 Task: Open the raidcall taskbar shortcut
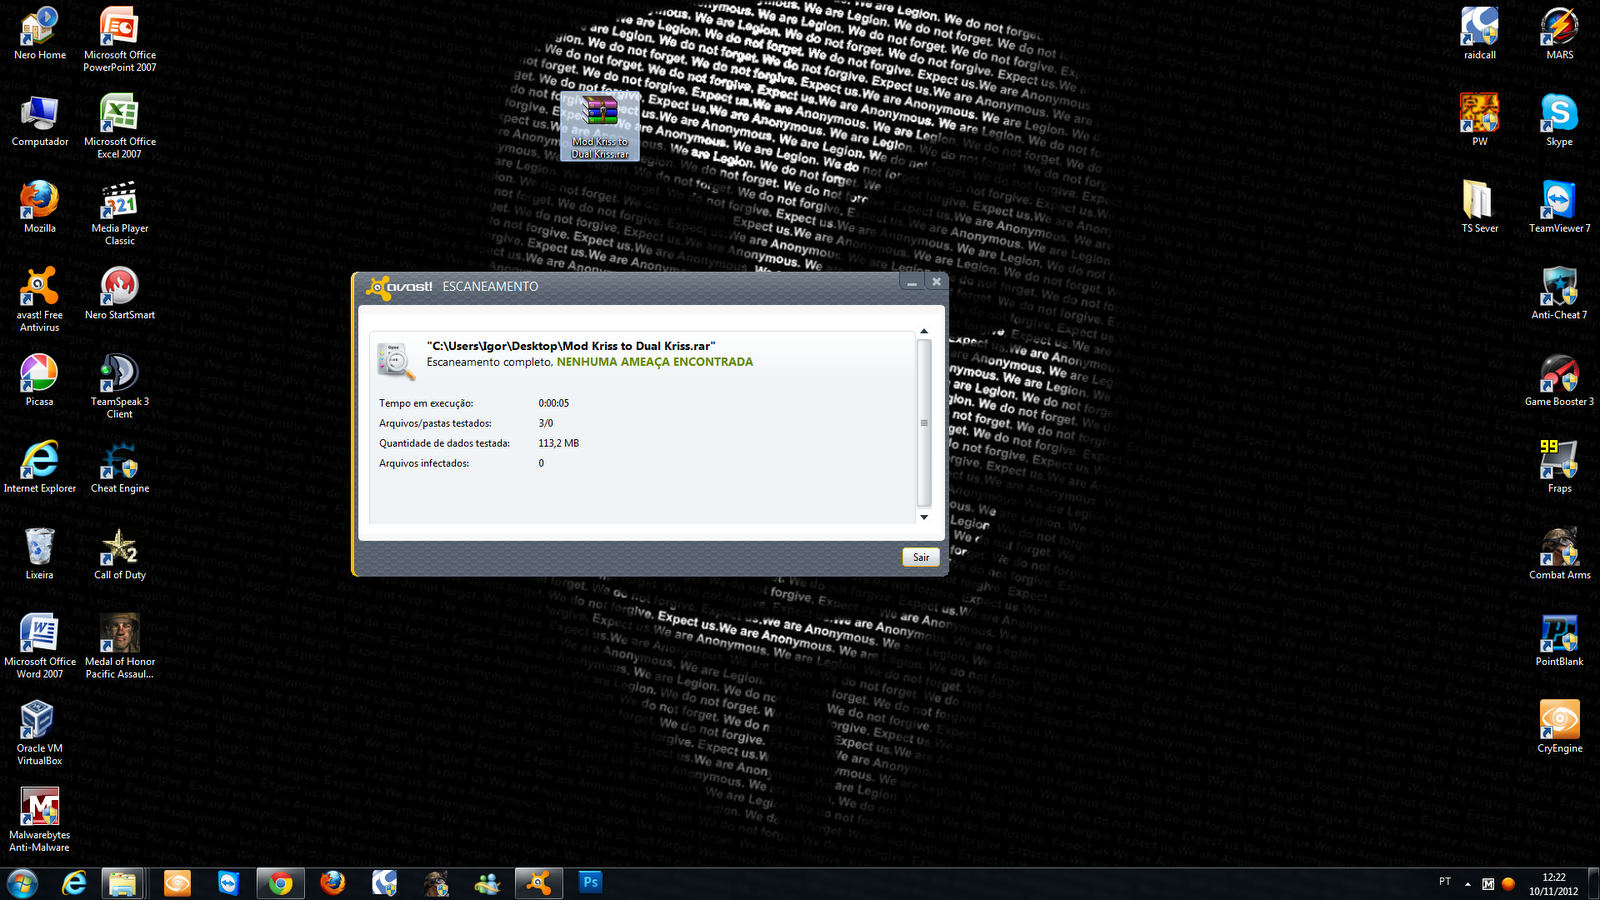point(384,883)
